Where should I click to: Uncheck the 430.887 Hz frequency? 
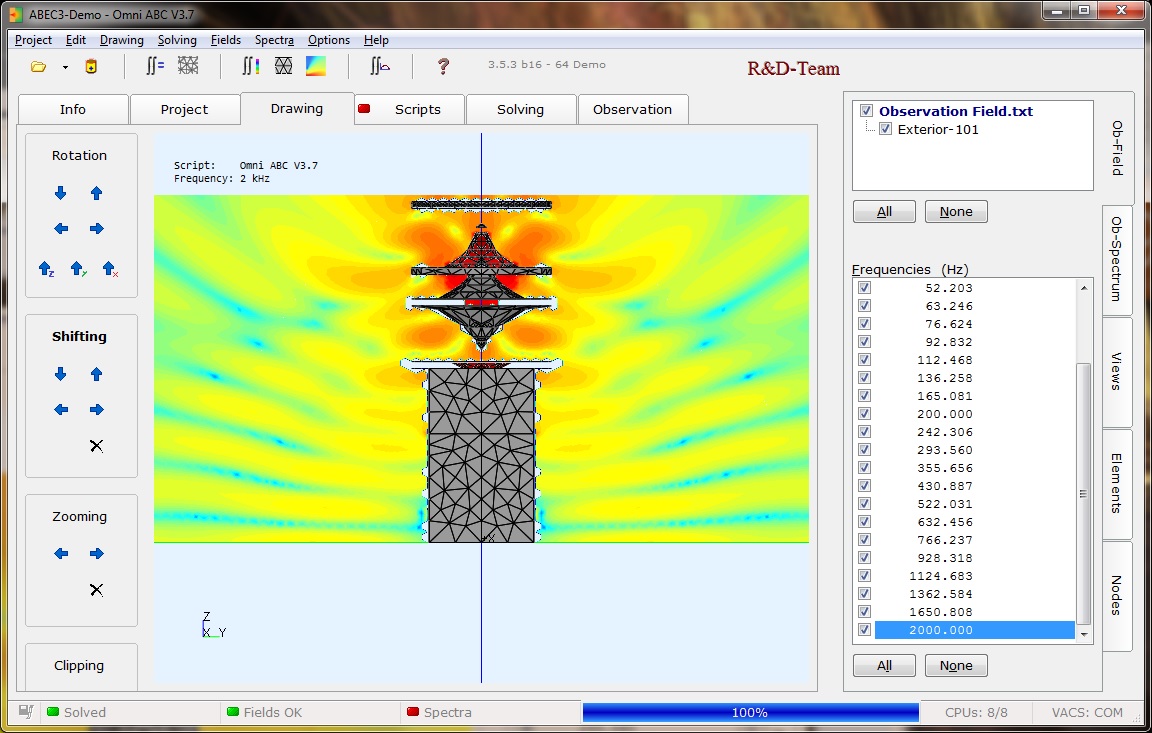click(x=864, y=485)
